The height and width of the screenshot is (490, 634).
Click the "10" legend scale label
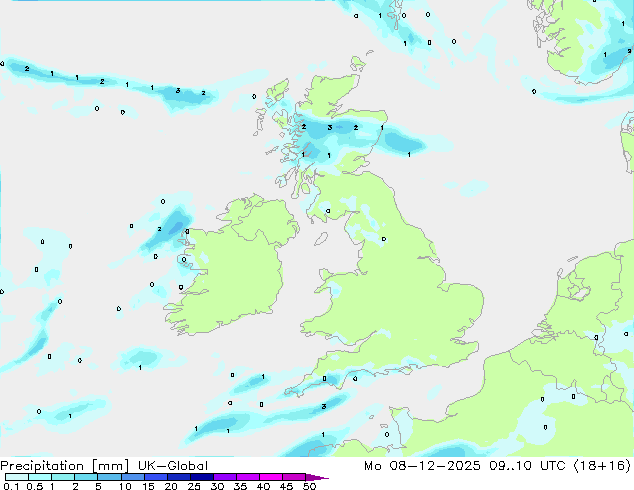coord(125,486)
